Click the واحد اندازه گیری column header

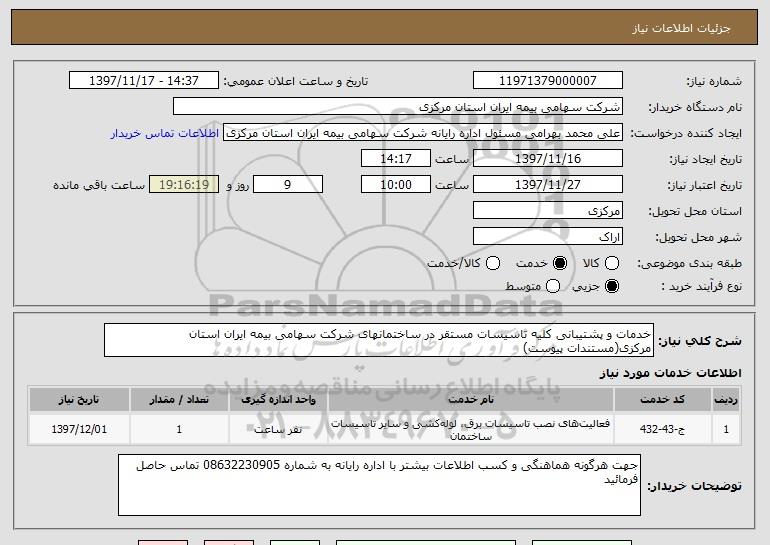(x=278, y=400)
